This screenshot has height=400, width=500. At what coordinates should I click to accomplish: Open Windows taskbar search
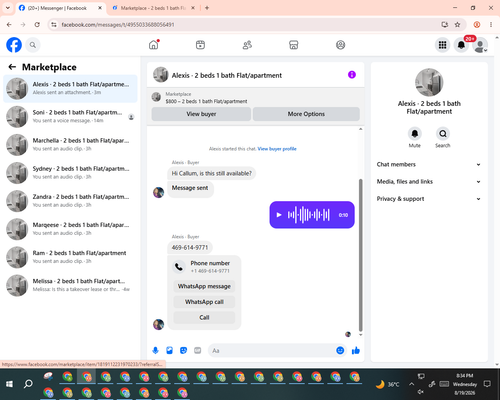pos(28,384)
